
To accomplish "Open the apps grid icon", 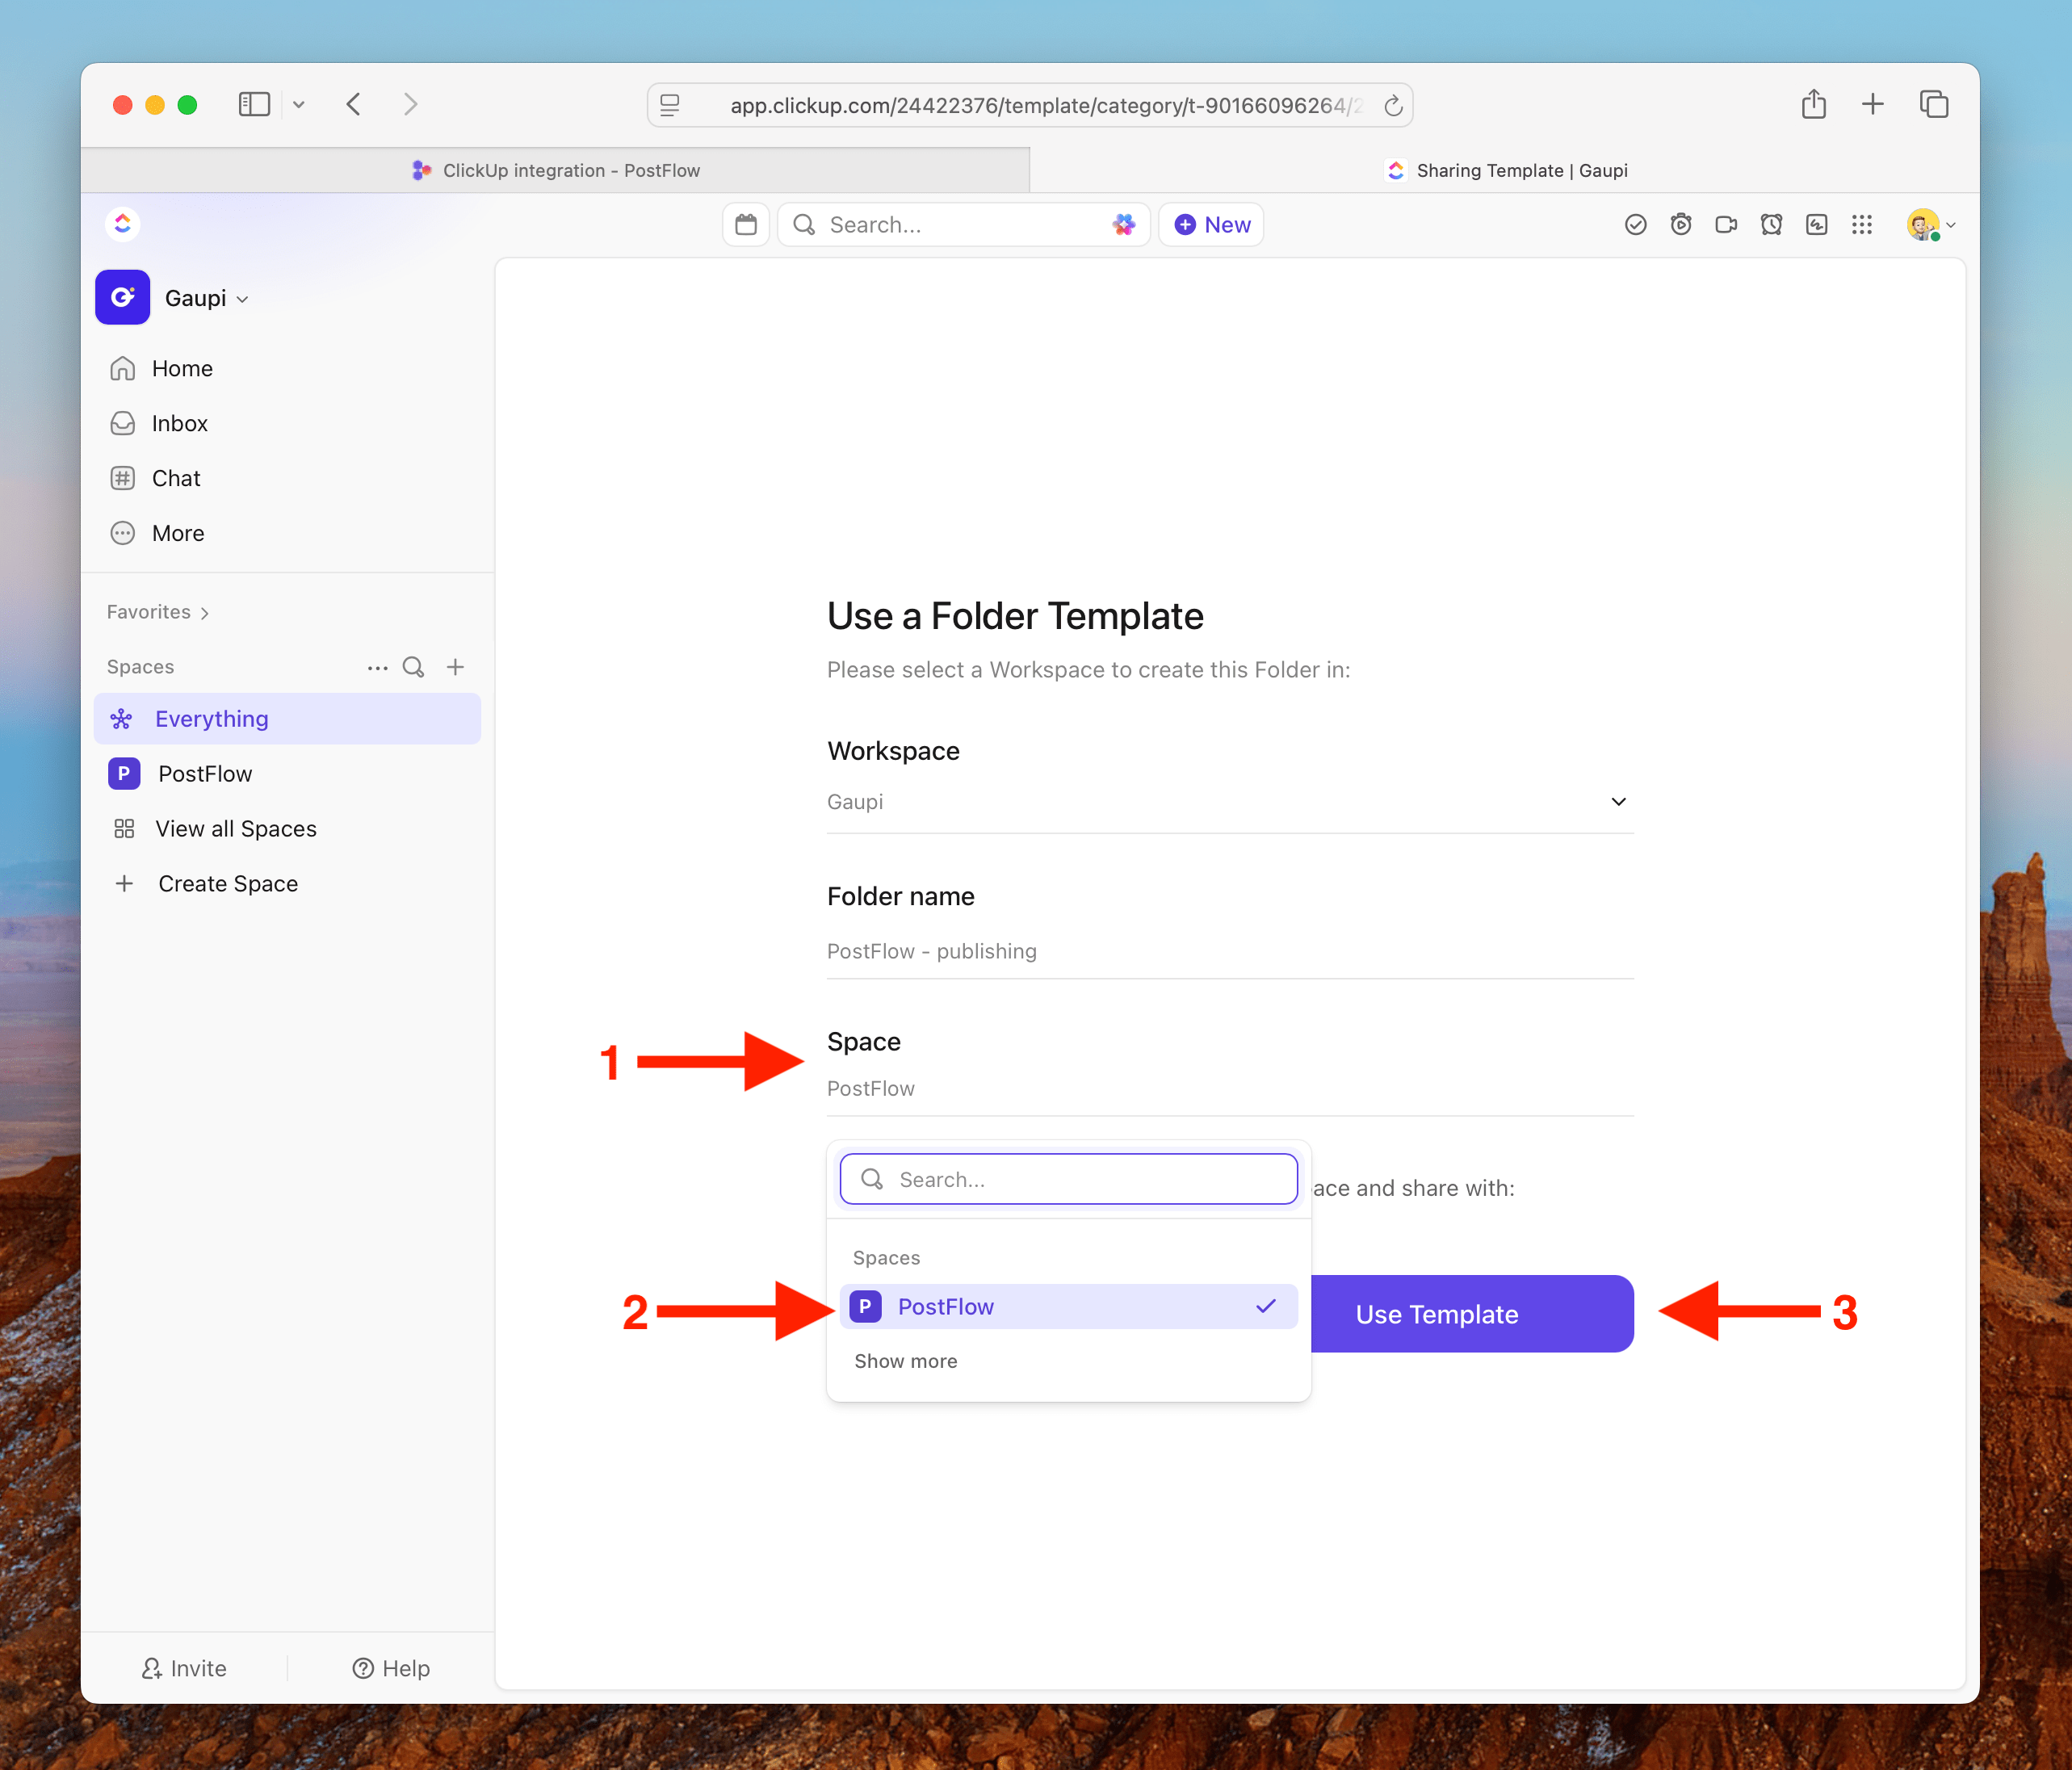I will pos(1862,224).
